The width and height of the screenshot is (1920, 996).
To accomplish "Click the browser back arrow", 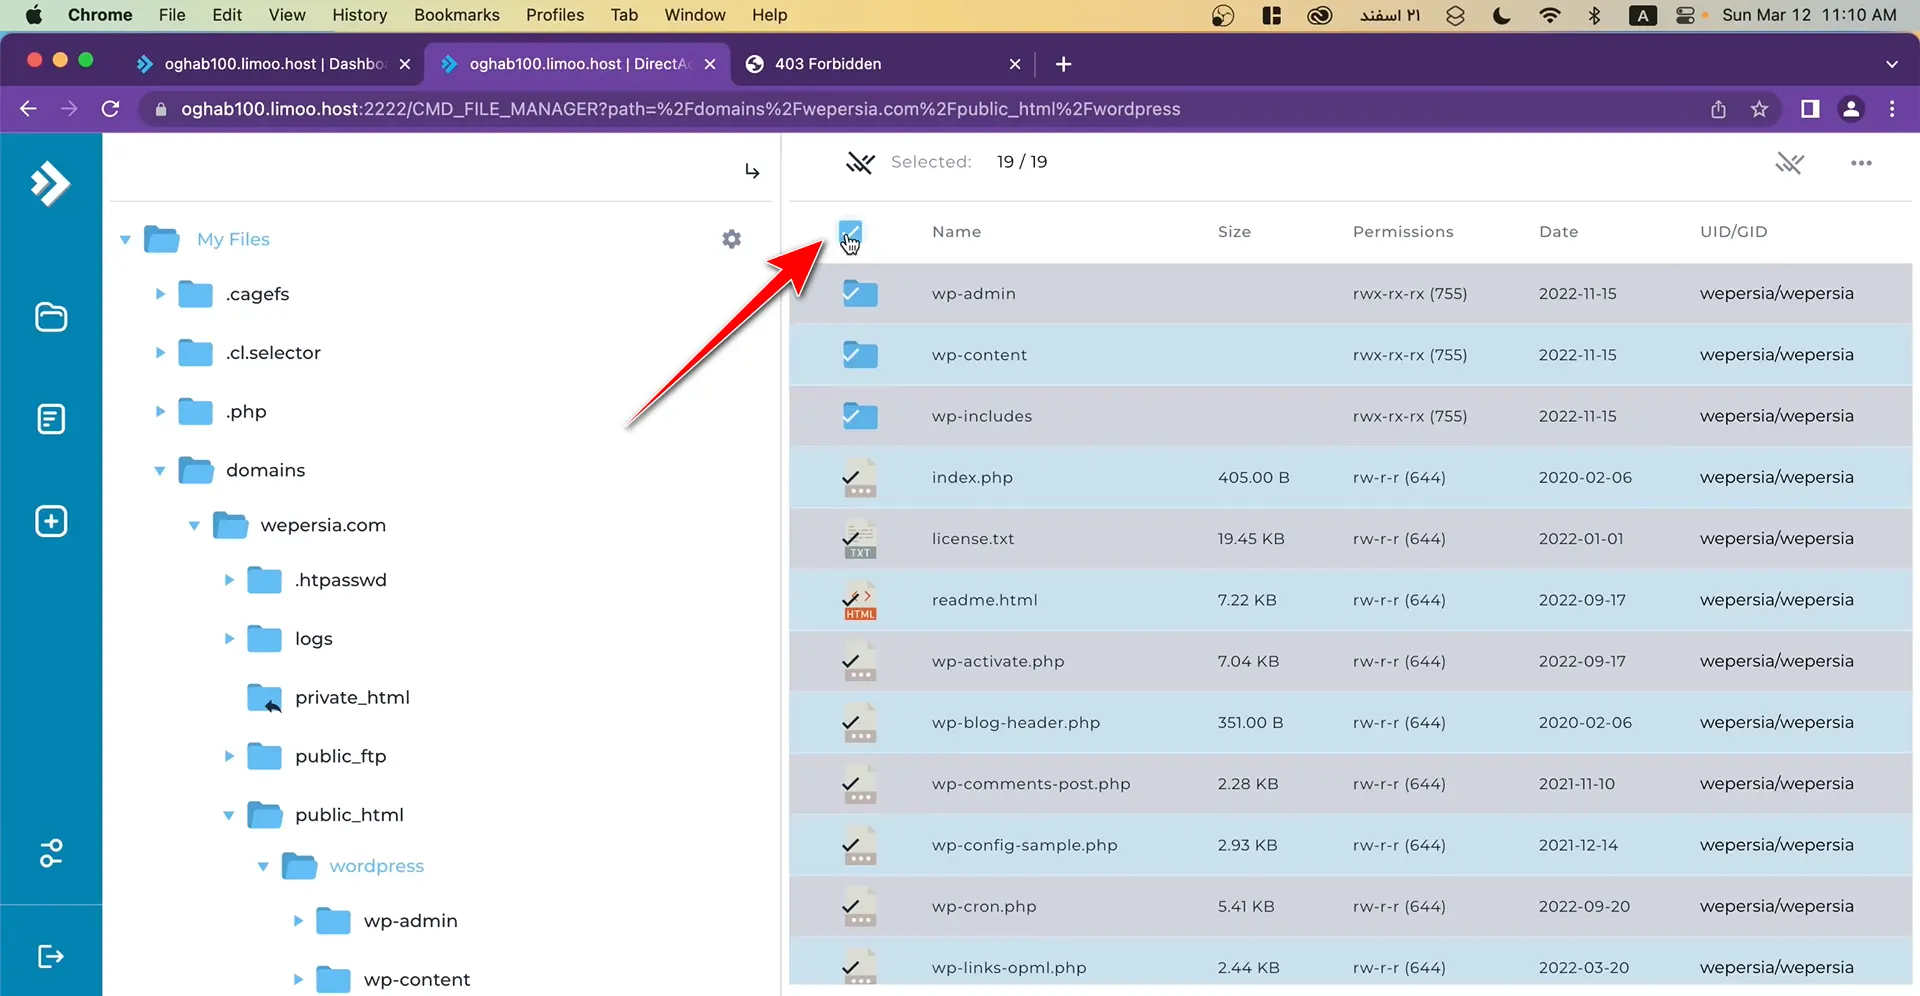I will pos(28,109).
